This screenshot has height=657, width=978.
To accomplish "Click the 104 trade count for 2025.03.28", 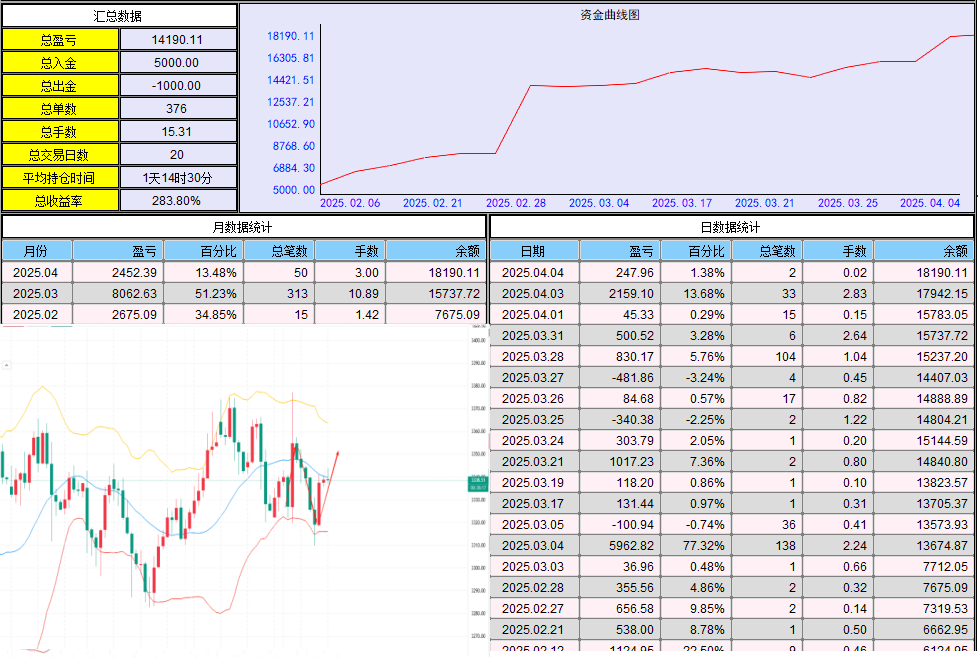I will [x=785, y=357].
